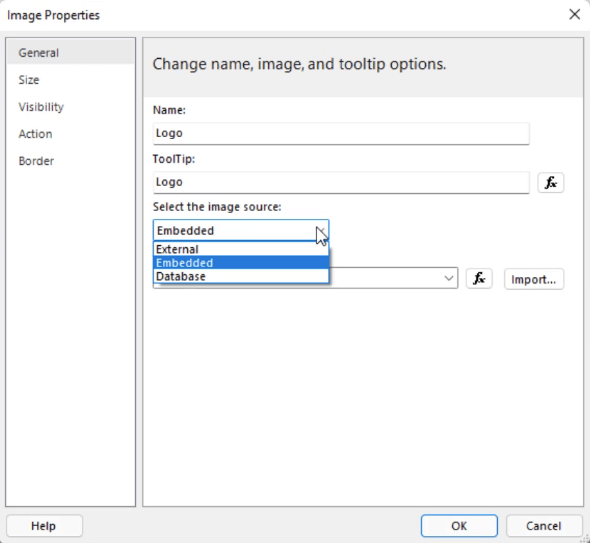Choose Database from the image source list
This screenshot has width=590, height=543.
241,276
